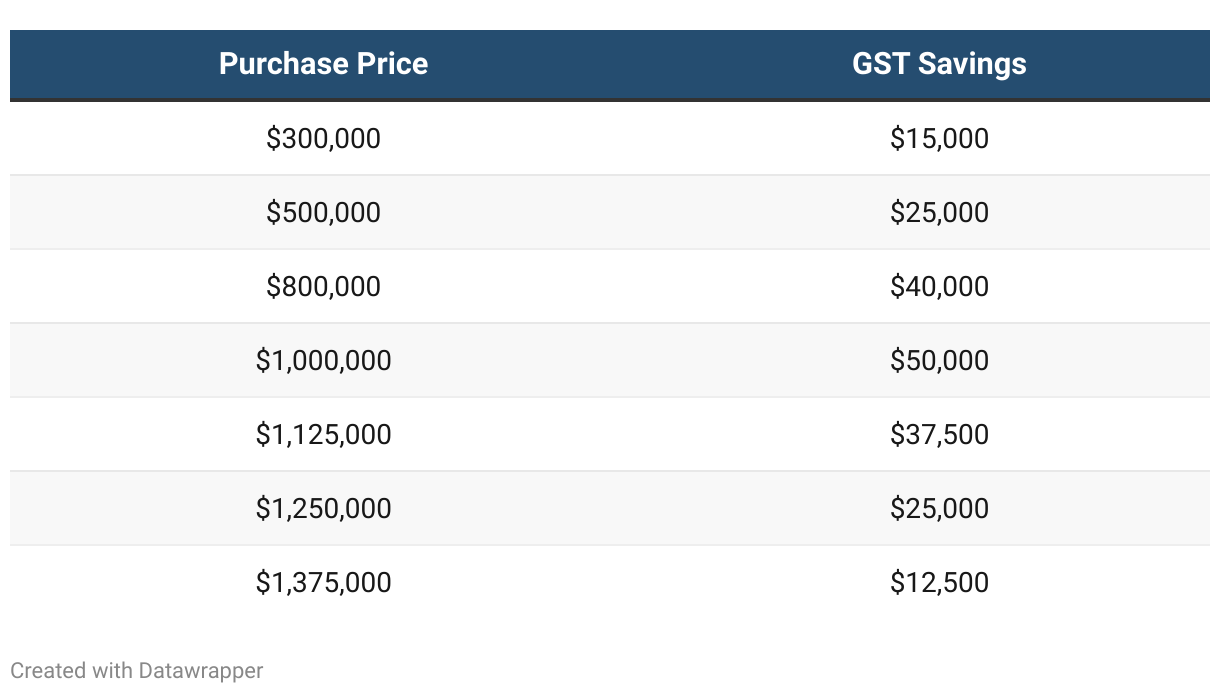Image resolution: width=1220 pixels, height=694 pixels.
Task: Click the Purchase Price column header
Action: pos(323,64)
